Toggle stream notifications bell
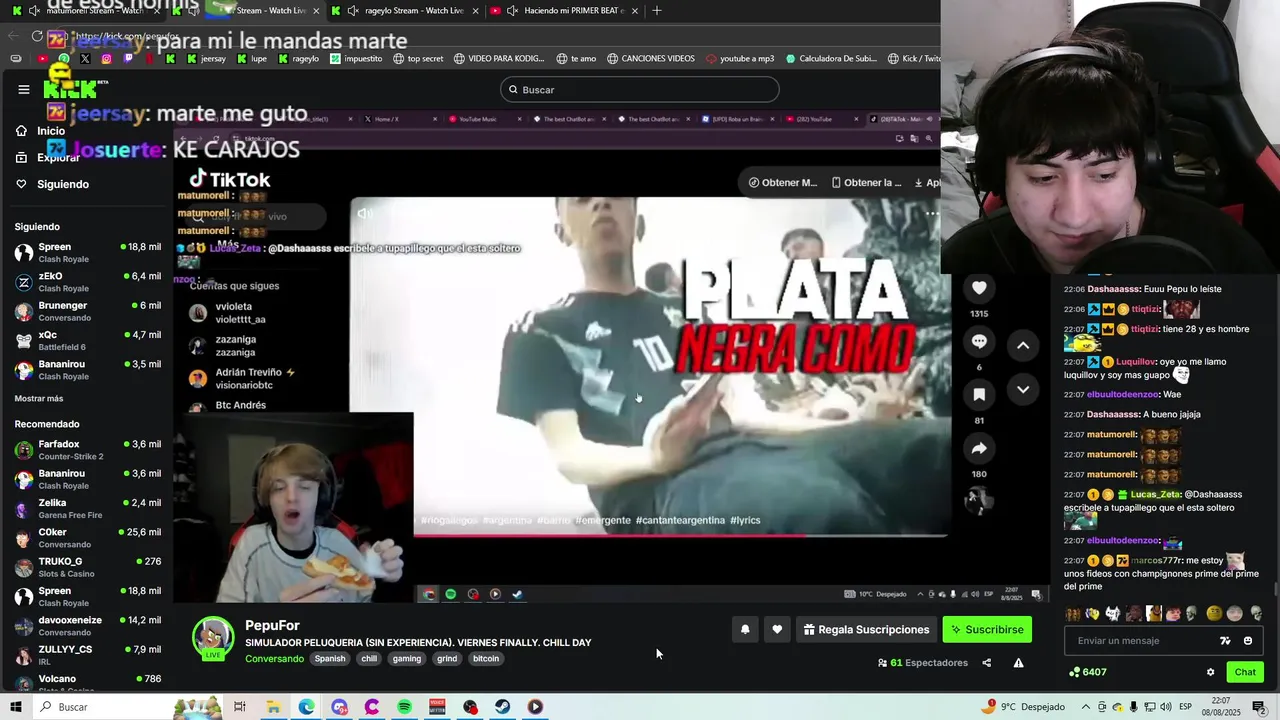The image size is (1280, 720). 745,629
